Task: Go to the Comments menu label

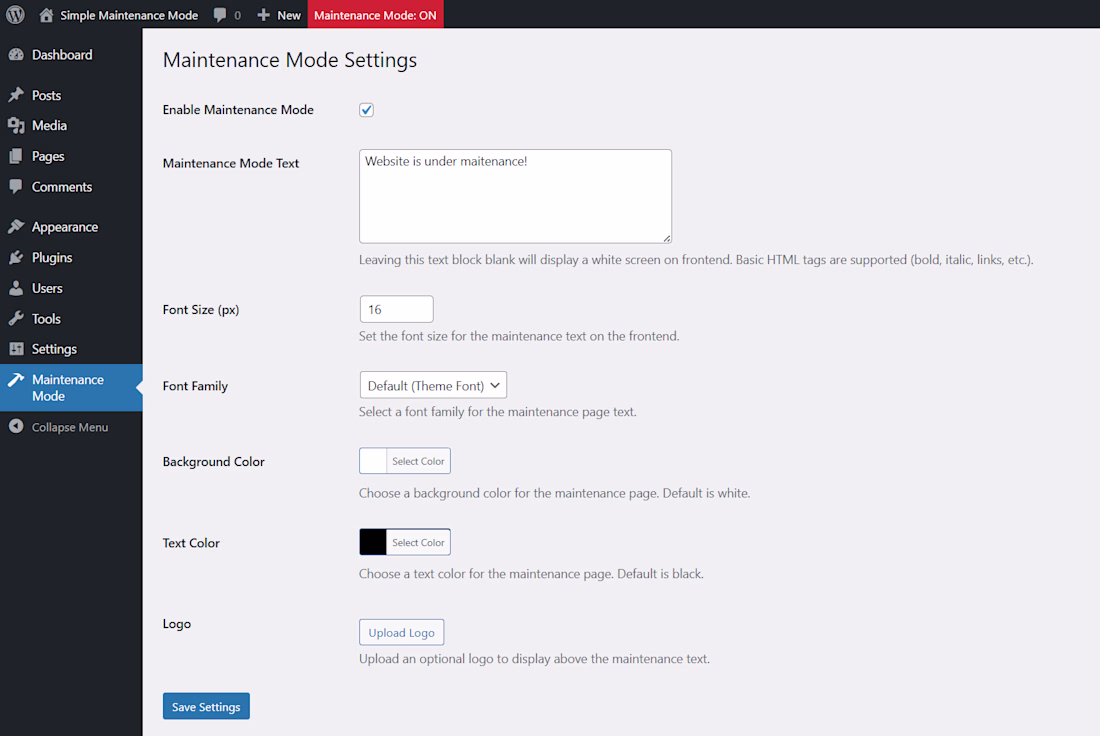Action: (62, 187)
